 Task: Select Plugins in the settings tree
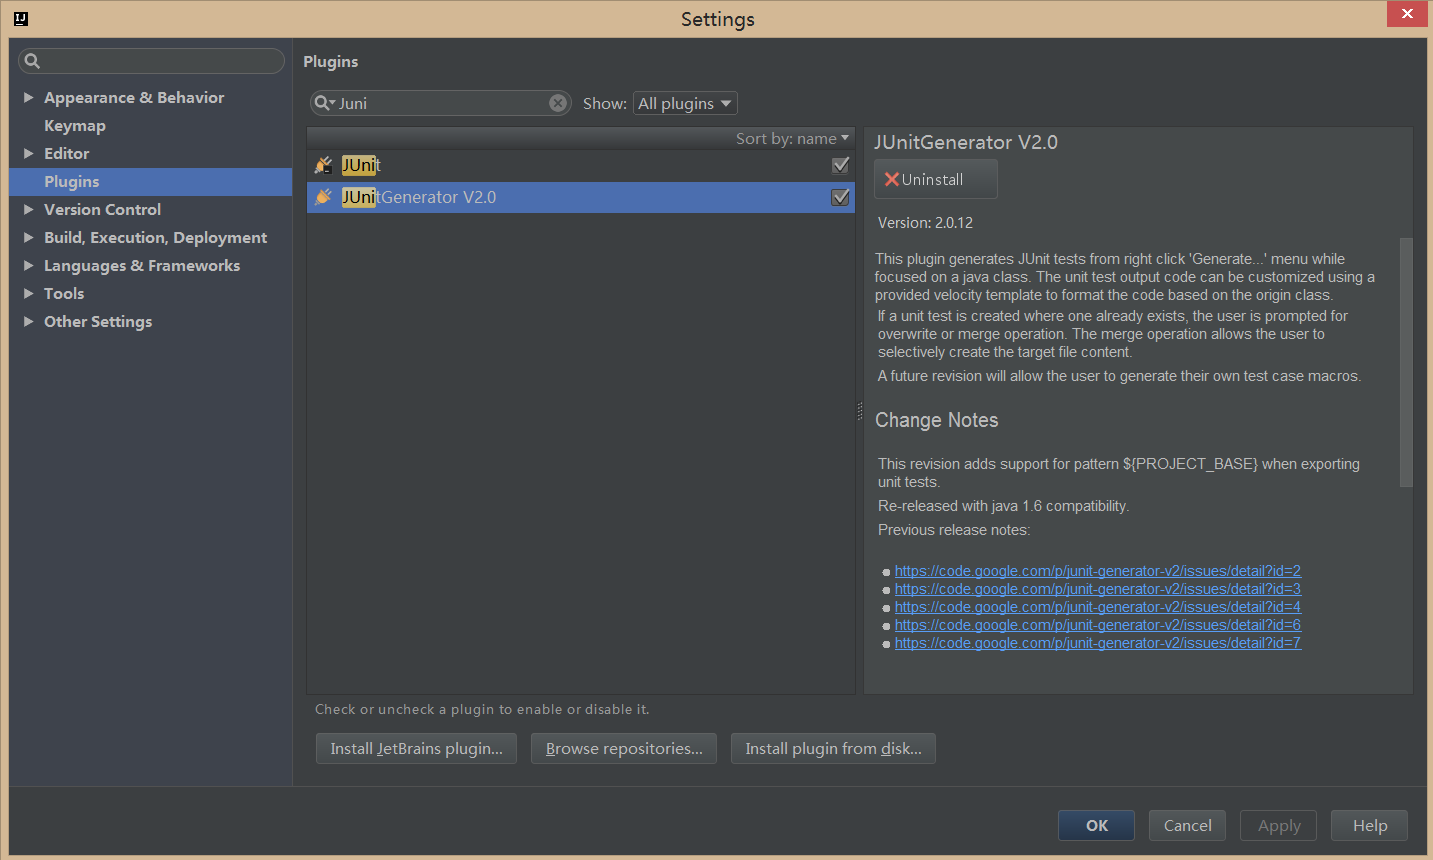pos(151,181)
